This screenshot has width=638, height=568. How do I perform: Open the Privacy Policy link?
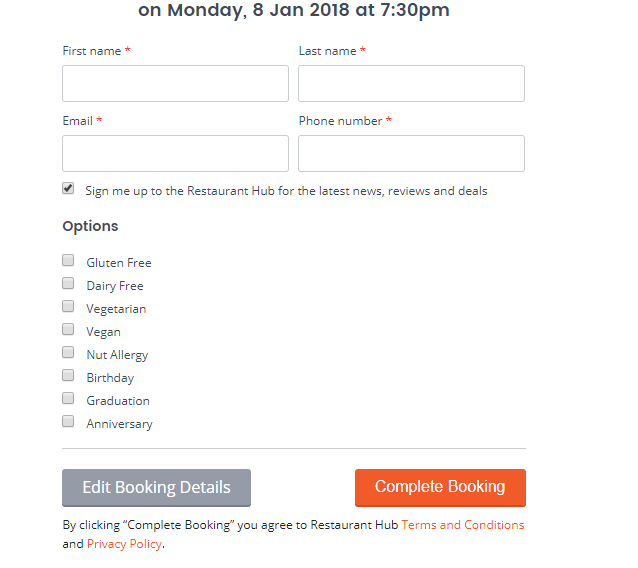pos(125,544)
